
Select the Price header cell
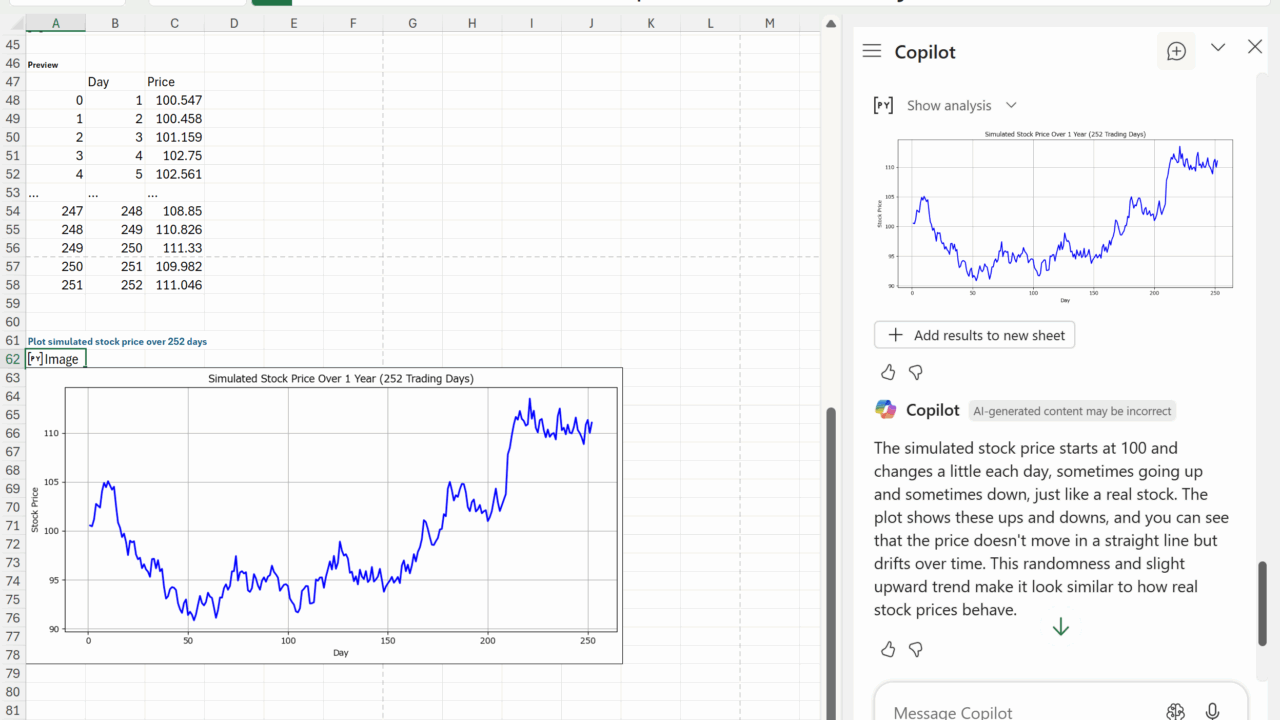pyautogui.click(x=174, y=82)
